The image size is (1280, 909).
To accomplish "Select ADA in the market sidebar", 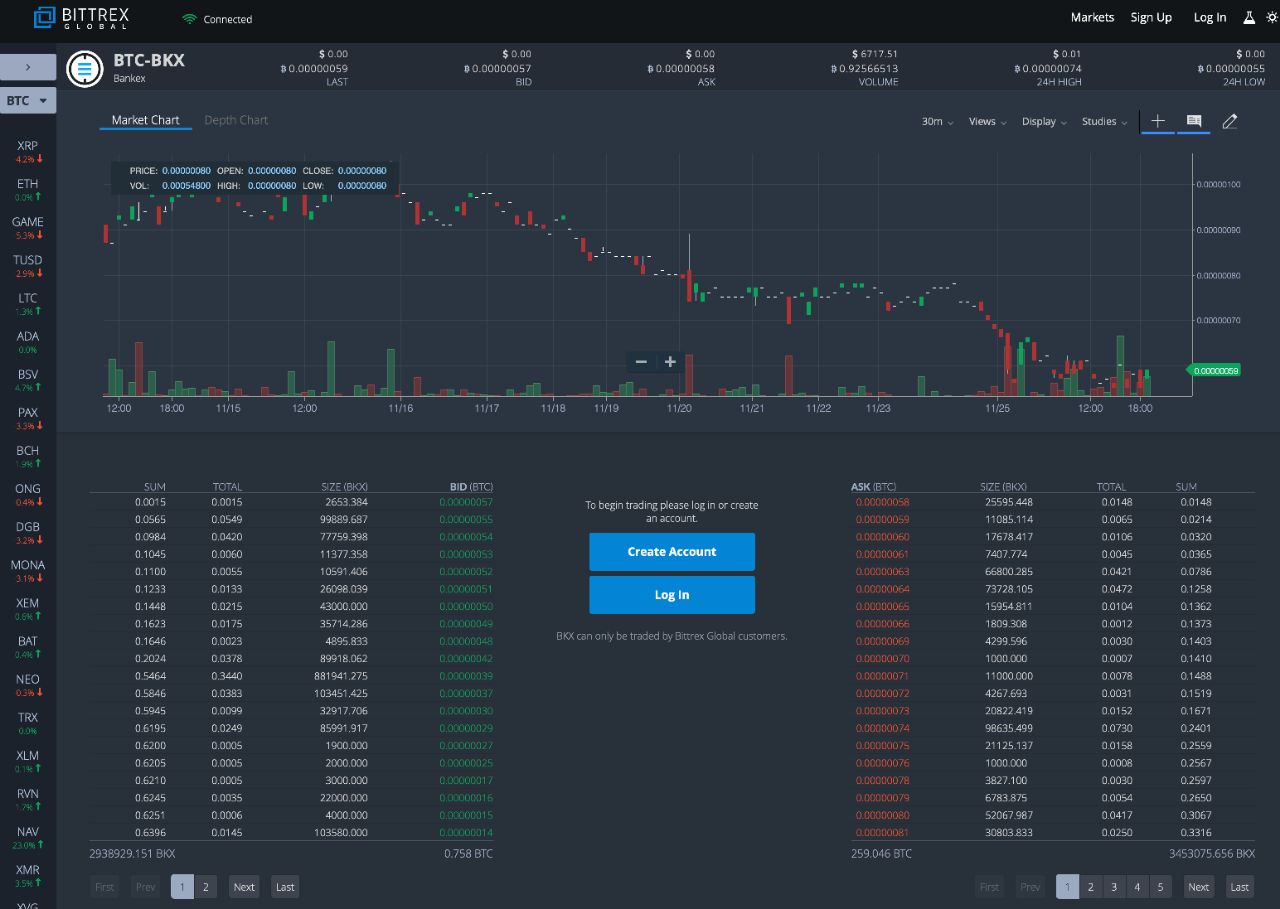I will 28,342.
